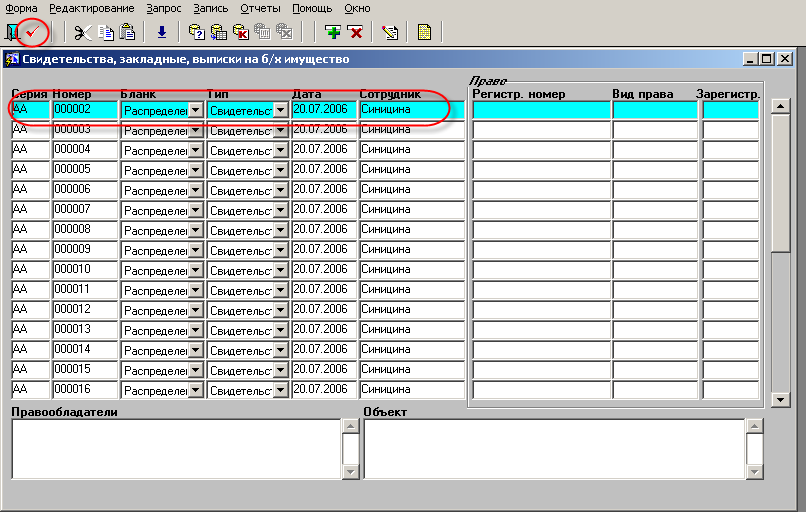Click the pencil edit icon in the toolbar
The height and width of the screenshot is (512, 806).
390,32
